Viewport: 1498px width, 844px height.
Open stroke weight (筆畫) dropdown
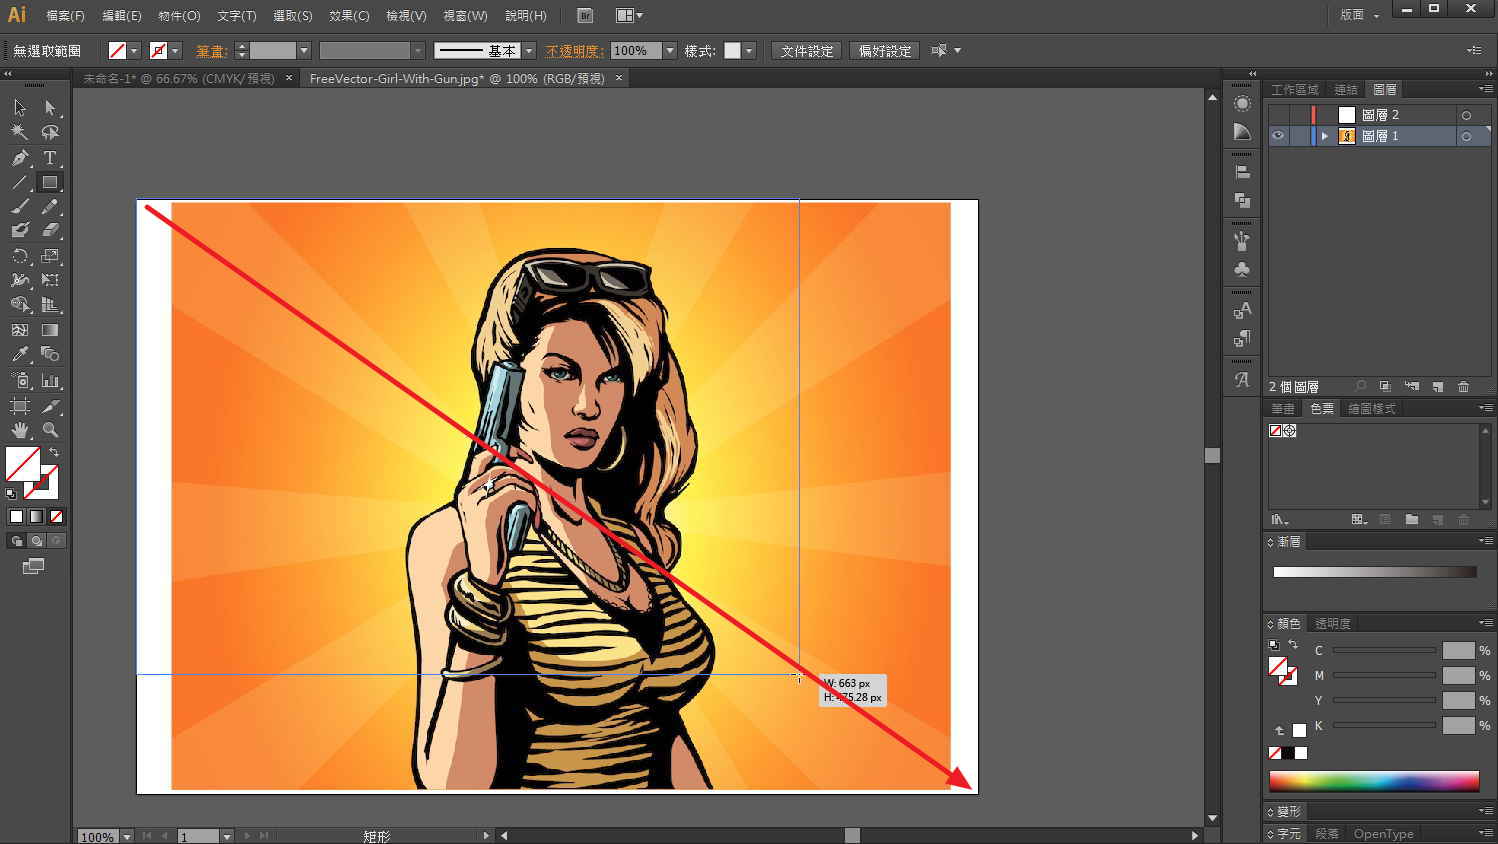[x=304, y=51]
